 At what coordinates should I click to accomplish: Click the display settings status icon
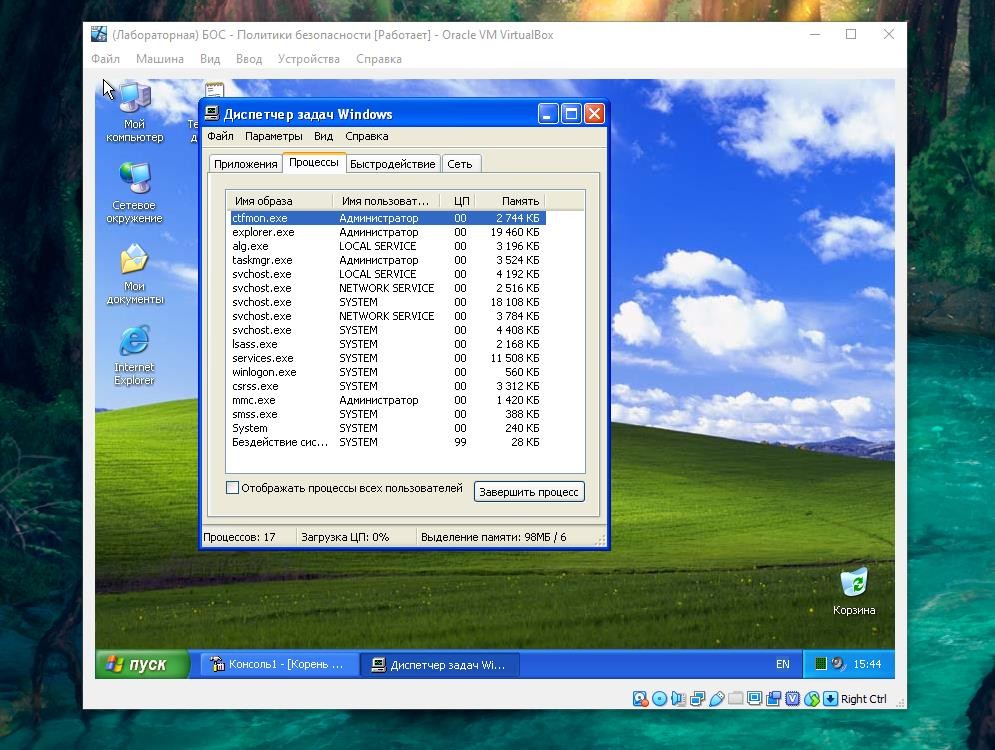pyautogui.click(x=754, y=699)
